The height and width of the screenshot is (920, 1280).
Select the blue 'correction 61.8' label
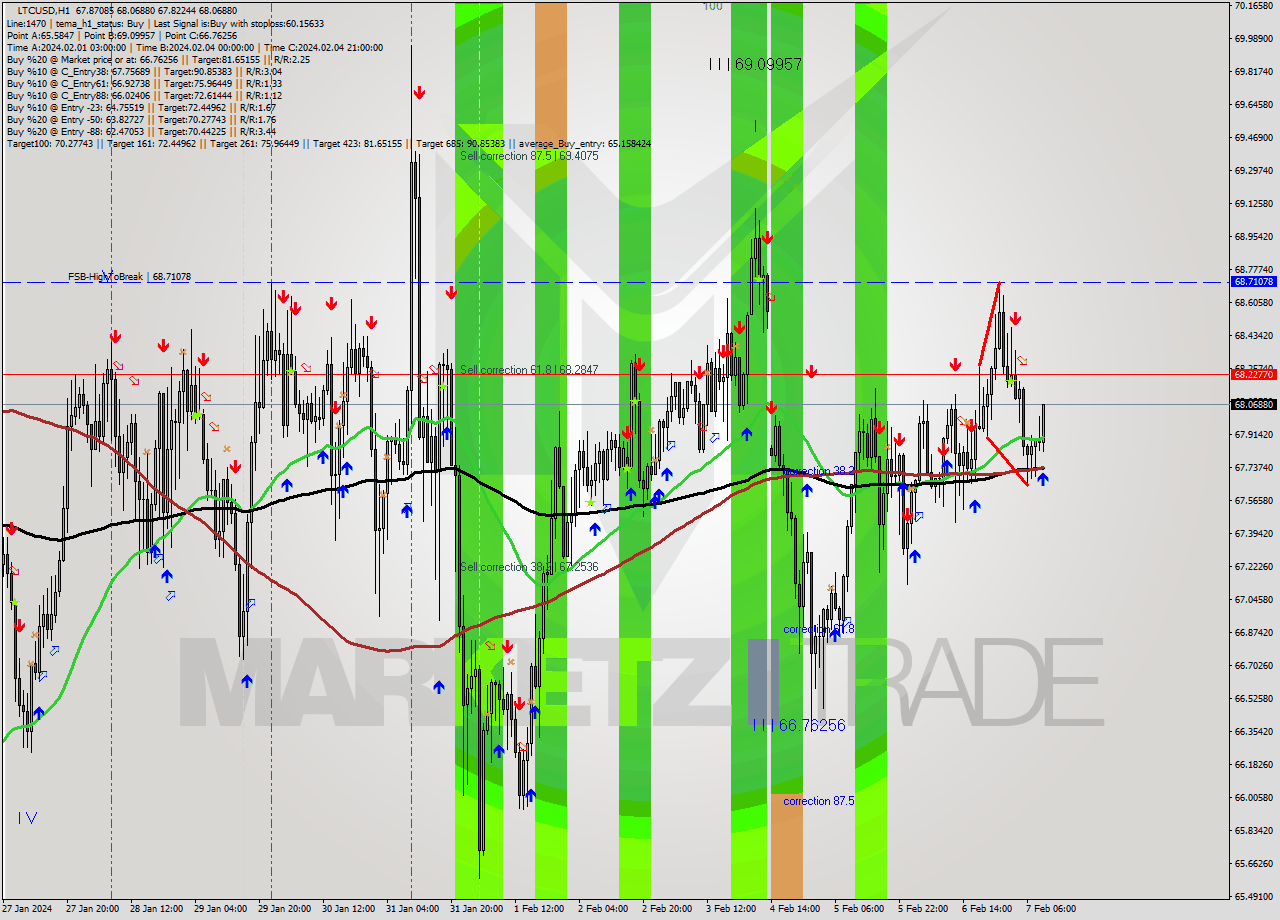coord(819,629)
